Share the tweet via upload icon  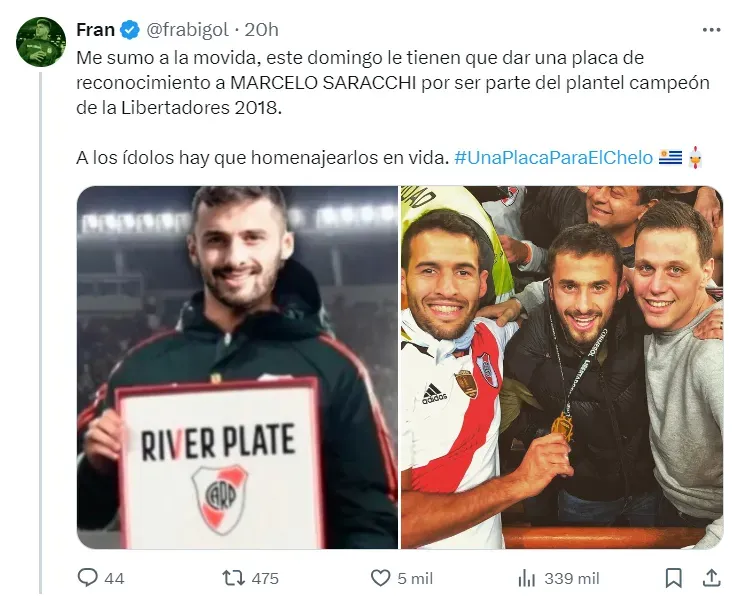coord(711,578)
